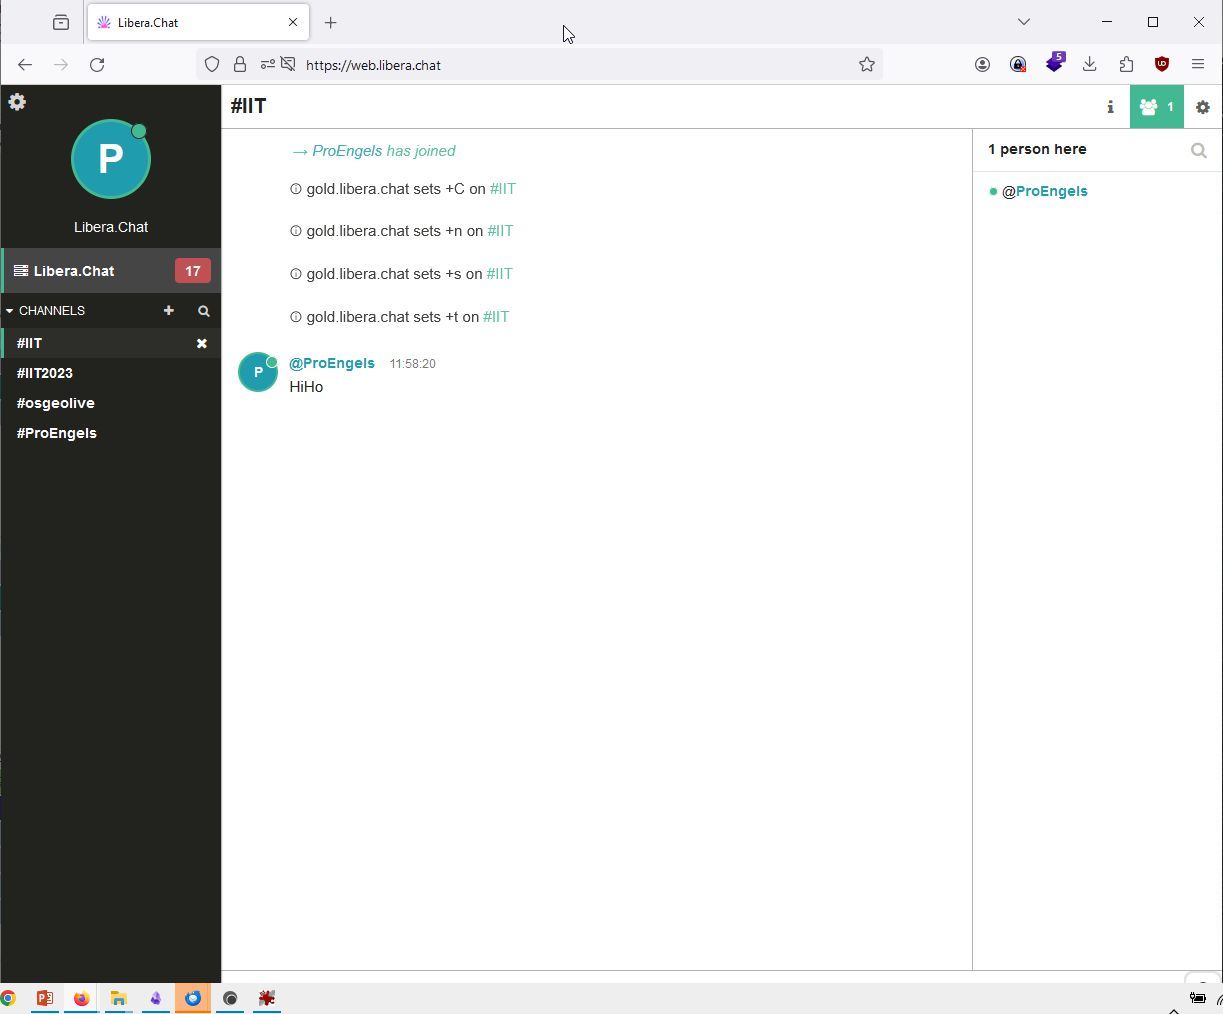Open the 17 unread messages badge

(192, 271)
